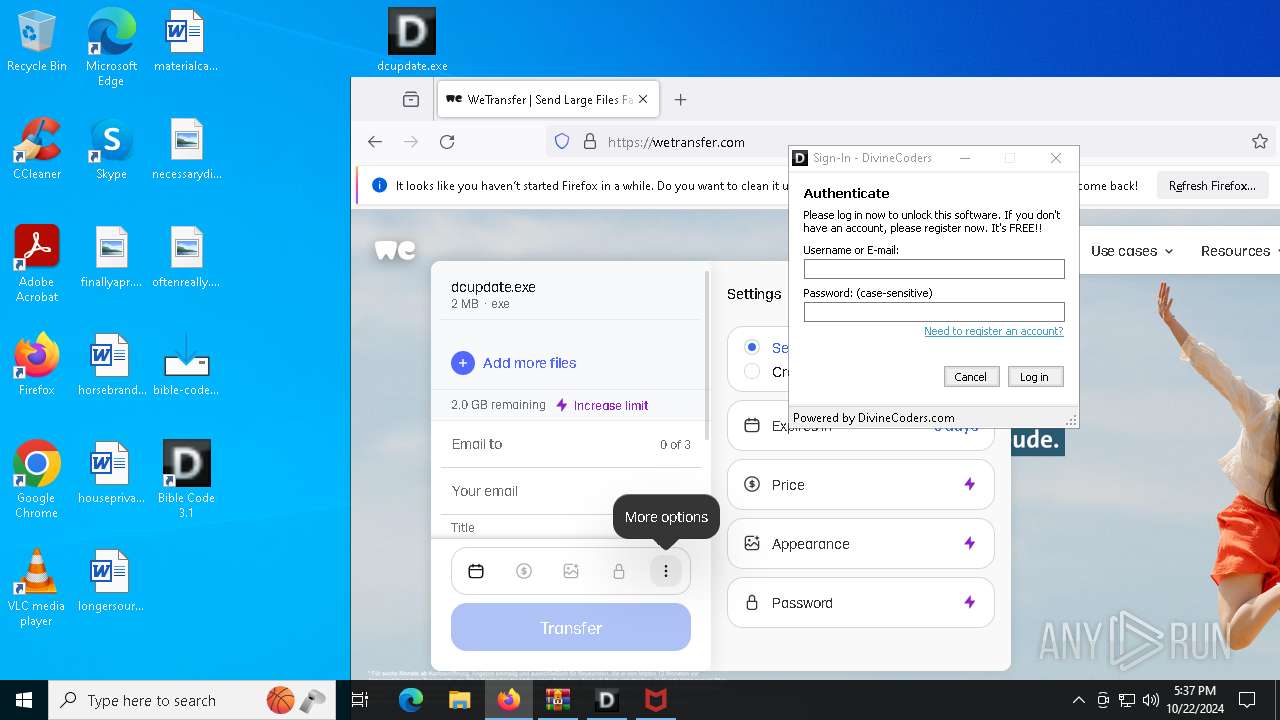Image resolution: width=1280 pixels, height=720 pixels.
Task: Click the taskbar search box
Action: click(192, 700)
